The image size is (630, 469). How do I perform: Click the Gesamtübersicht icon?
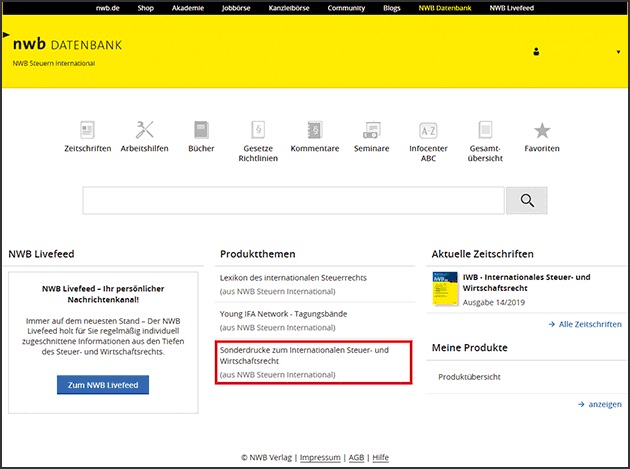point(485,130)
